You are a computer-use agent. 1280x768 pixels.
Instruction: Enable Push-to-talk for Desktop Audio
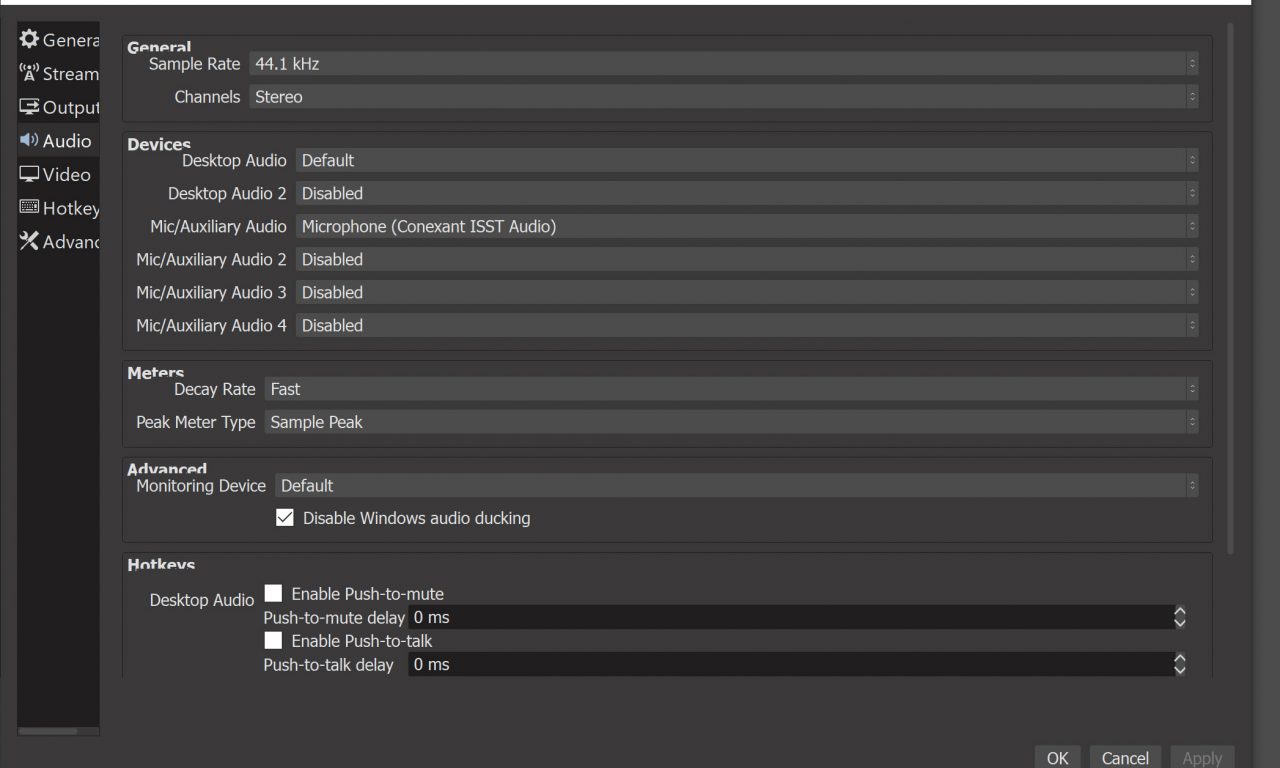(273, 640)
